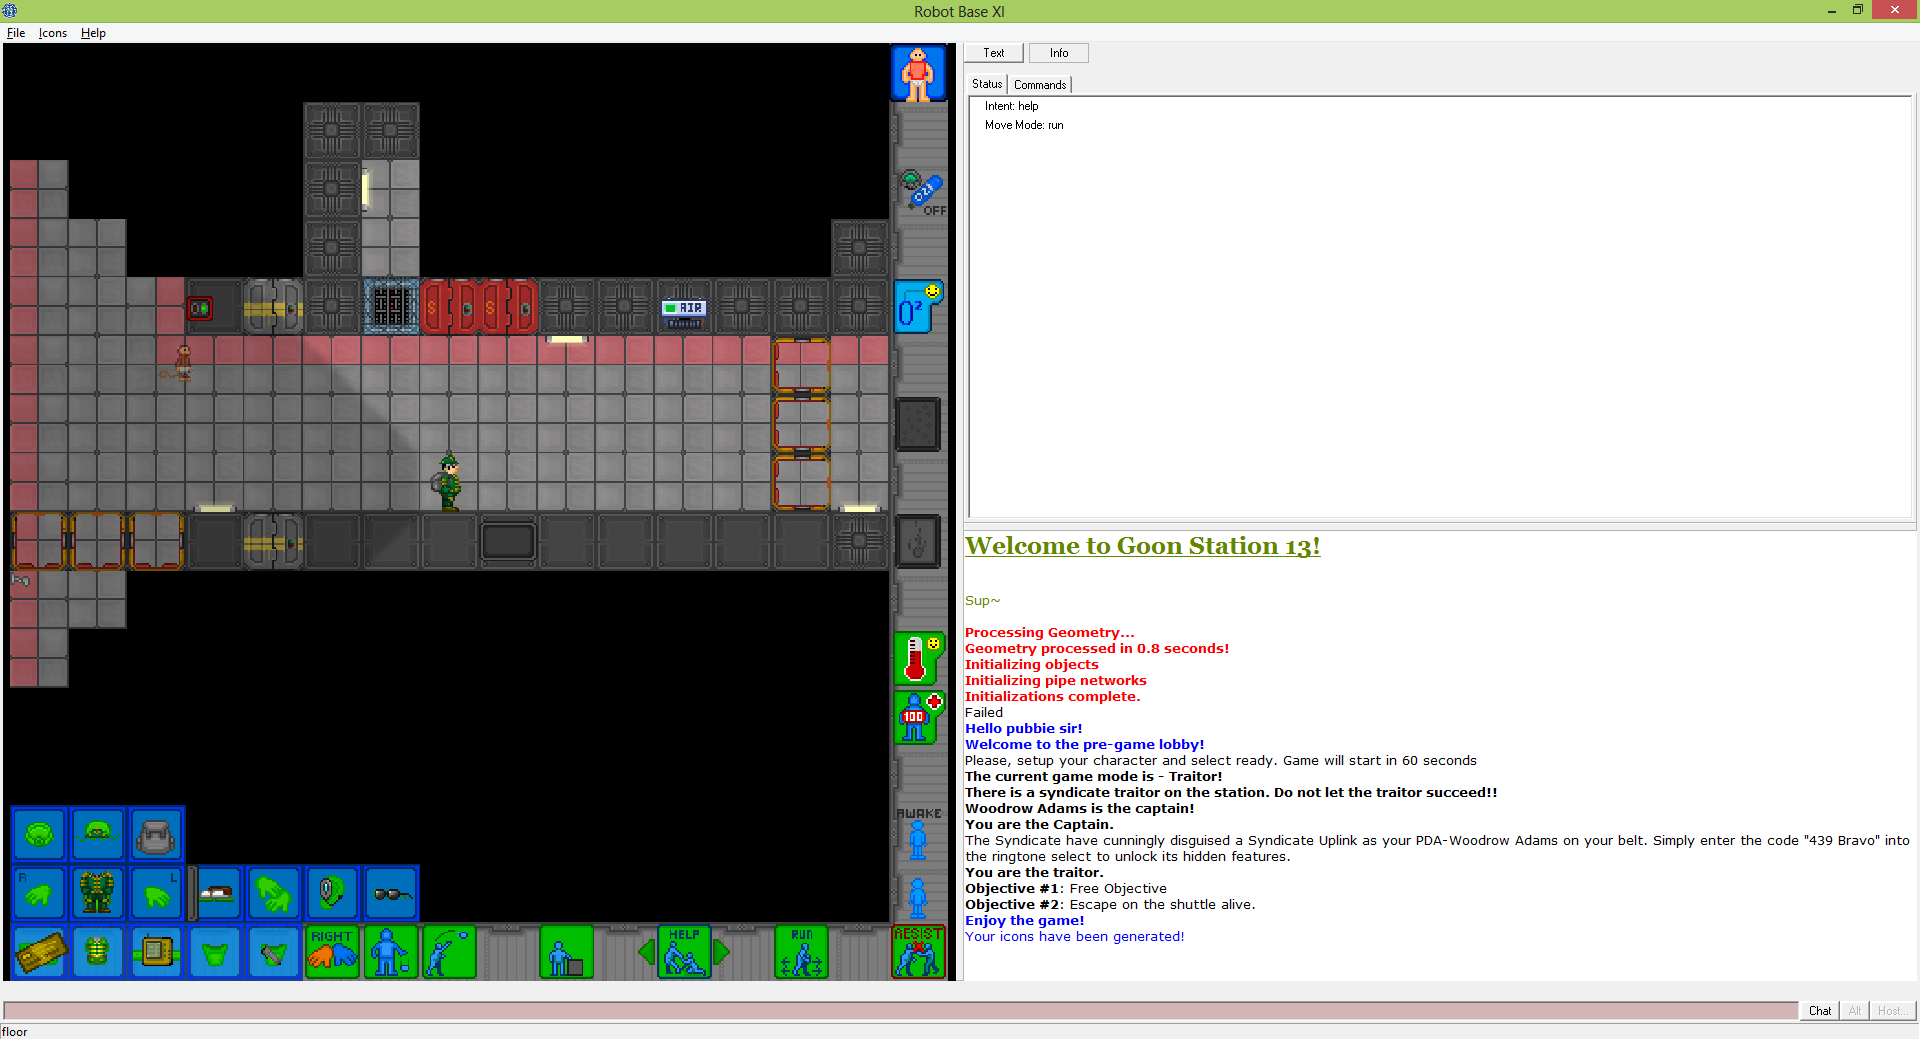Image resolution: width=1920 pixels, height=1040 pixels.
Task: Click the oxygen status indicator
Action: (x=918, y=306)
